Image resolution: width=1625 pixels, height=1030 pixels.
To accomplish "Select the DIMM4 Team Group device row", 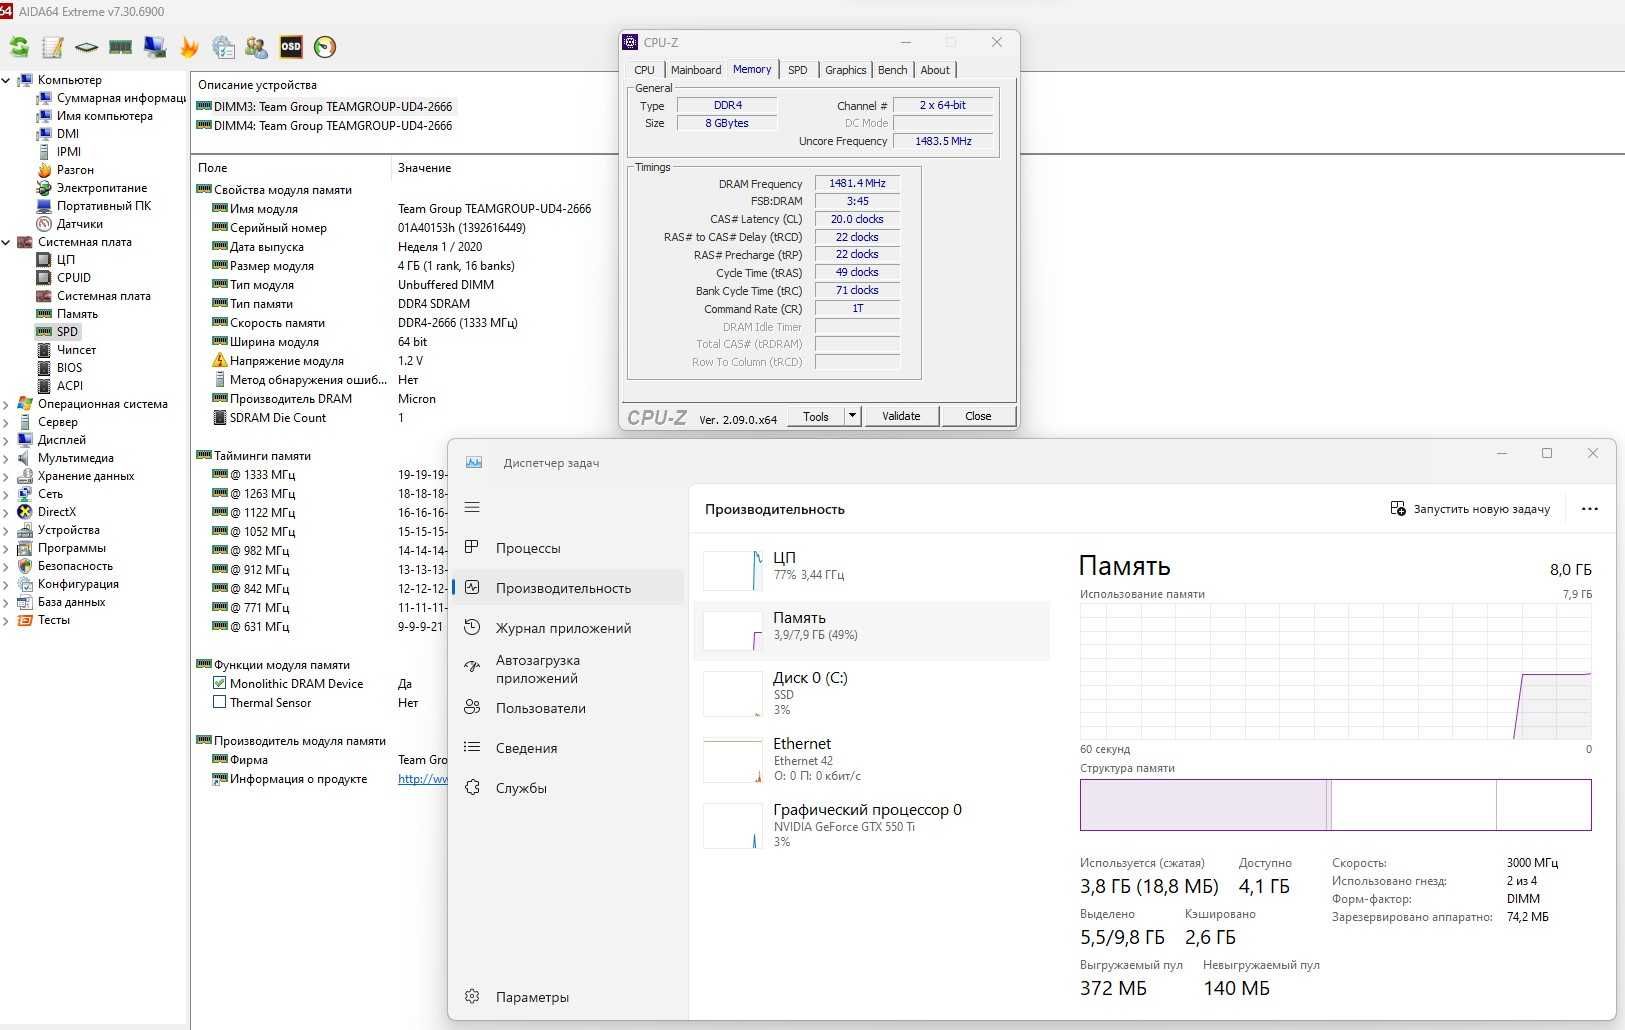I will click(x=324, y=126).
